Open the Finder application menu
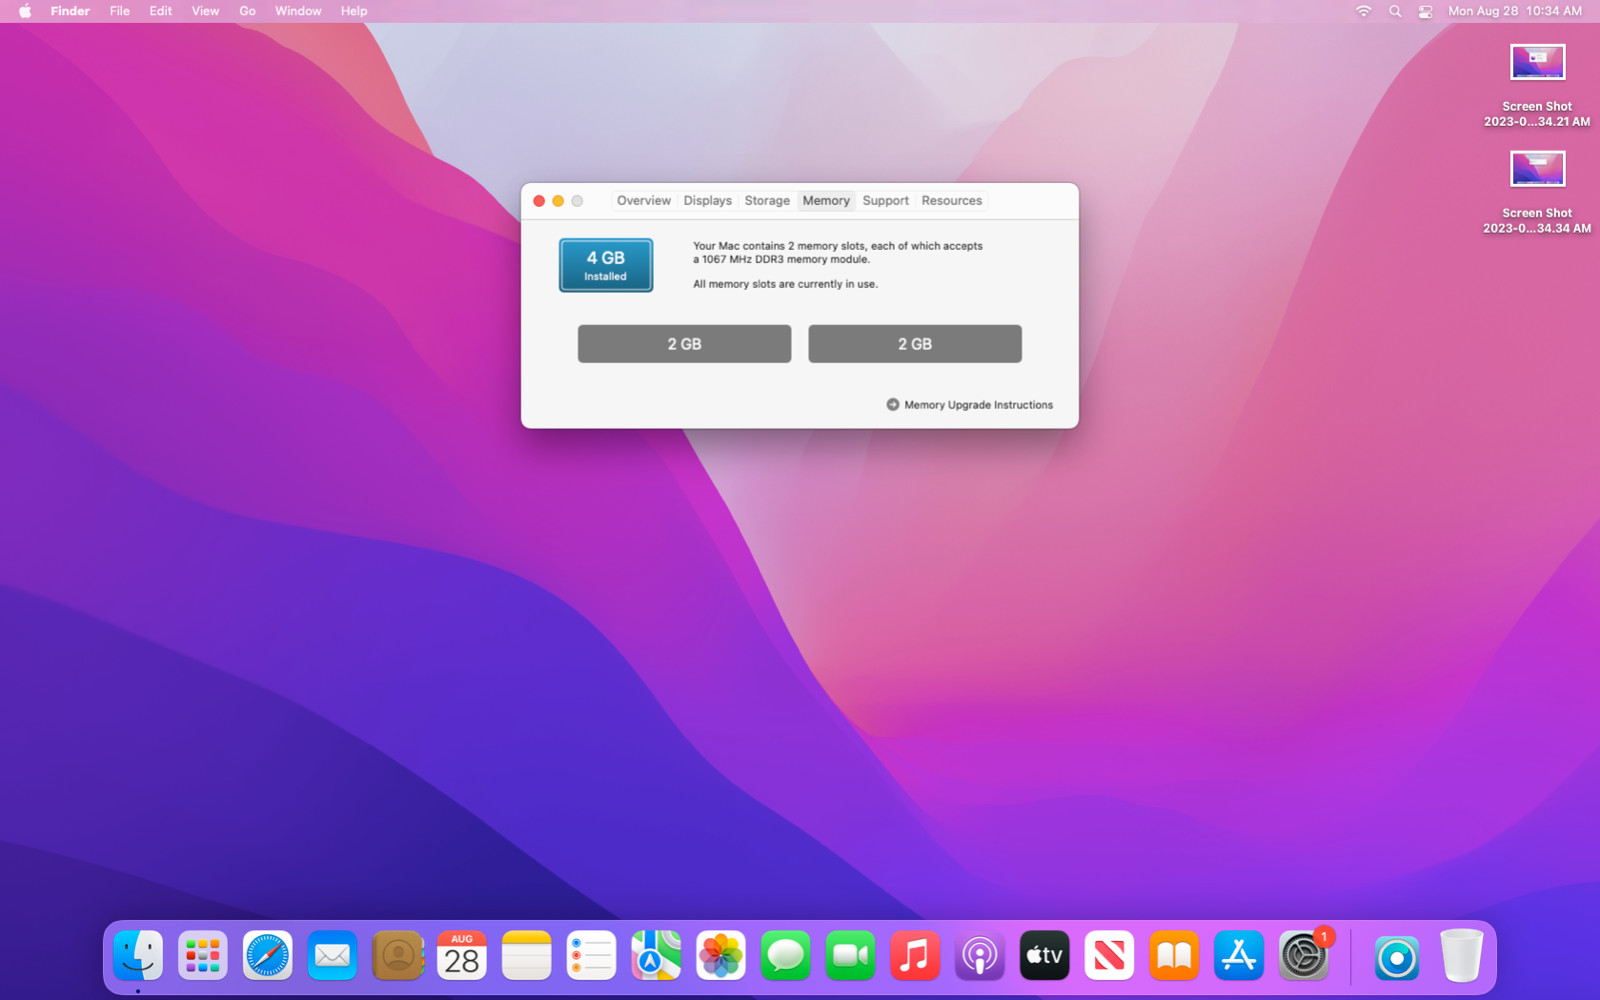 pos(70,11)
